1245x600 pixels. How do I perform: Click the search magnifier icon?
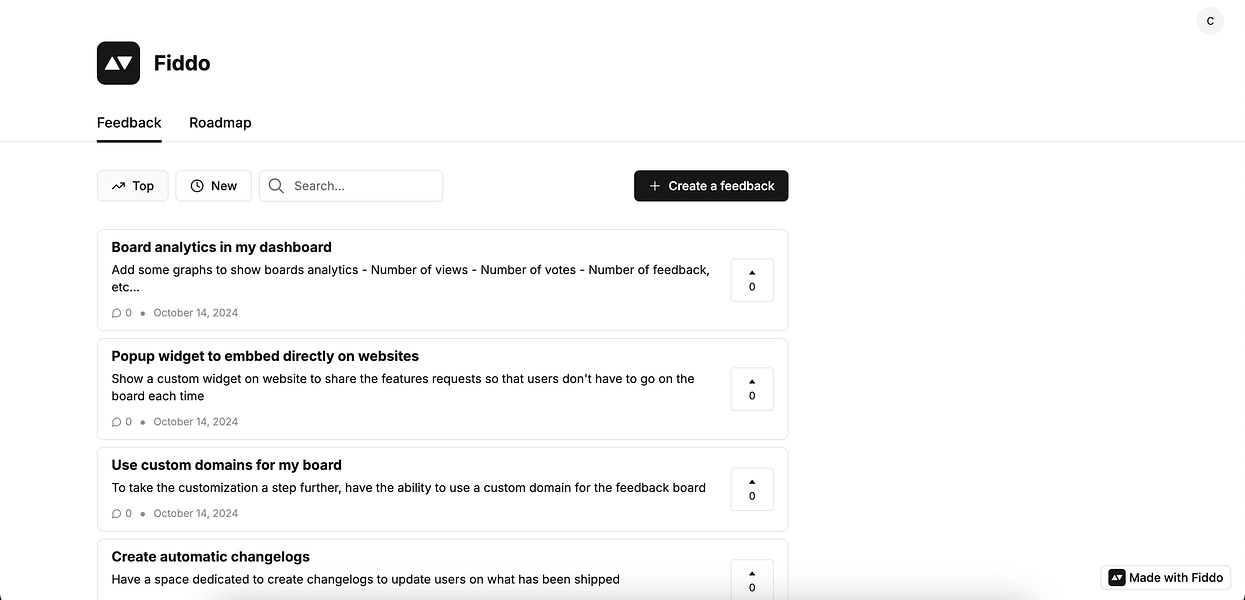[276, 186]
